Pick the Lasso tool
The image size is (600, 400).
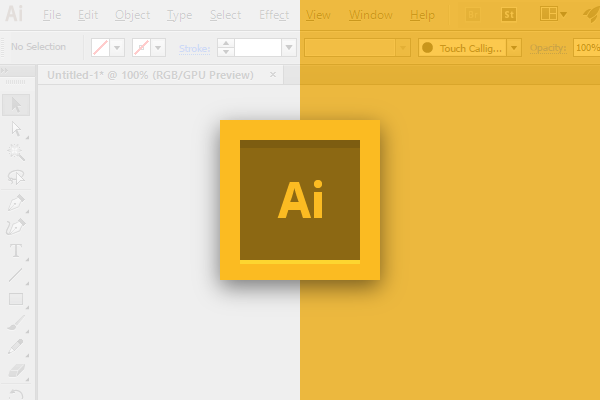coord(16,177)
